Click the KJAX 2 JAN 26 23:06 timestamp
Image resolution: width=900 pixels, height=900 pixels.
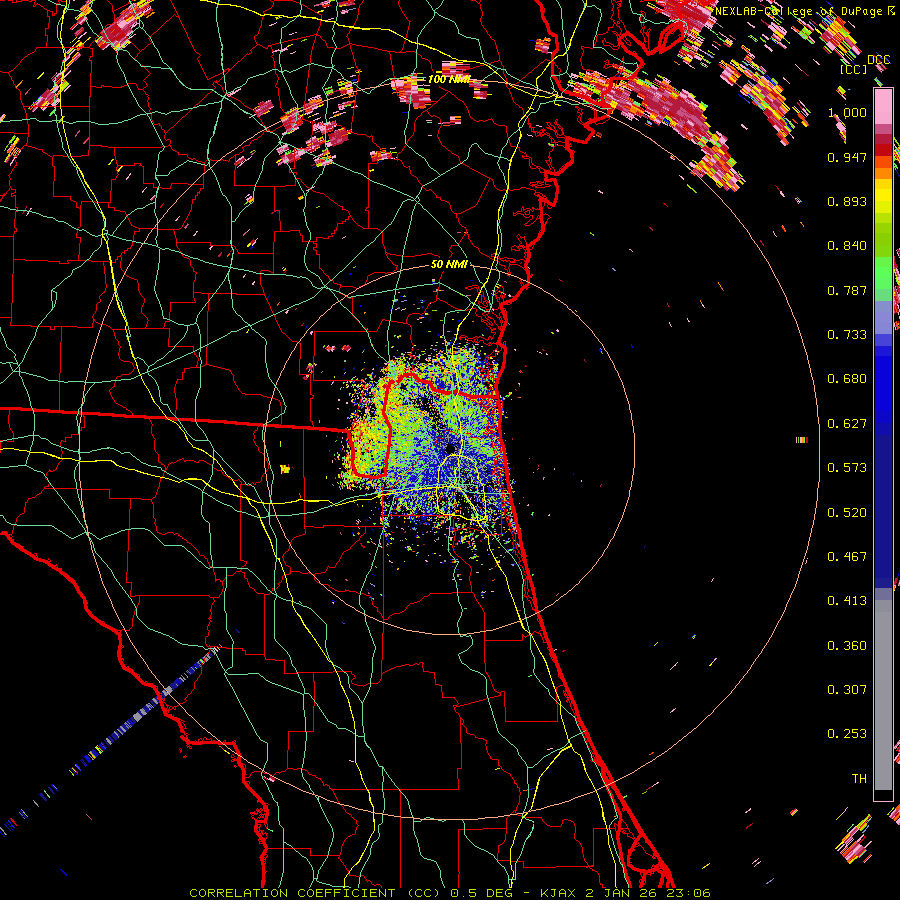tap(625, 893)
